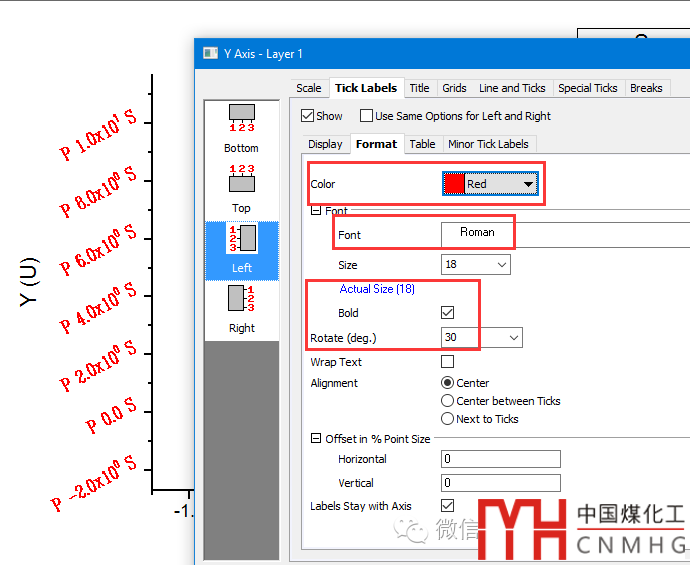Click the P 1.0x10¹ S tick label
Image resolution: width=690 pixels, height=565 pixels.
(x=98, y=136)
